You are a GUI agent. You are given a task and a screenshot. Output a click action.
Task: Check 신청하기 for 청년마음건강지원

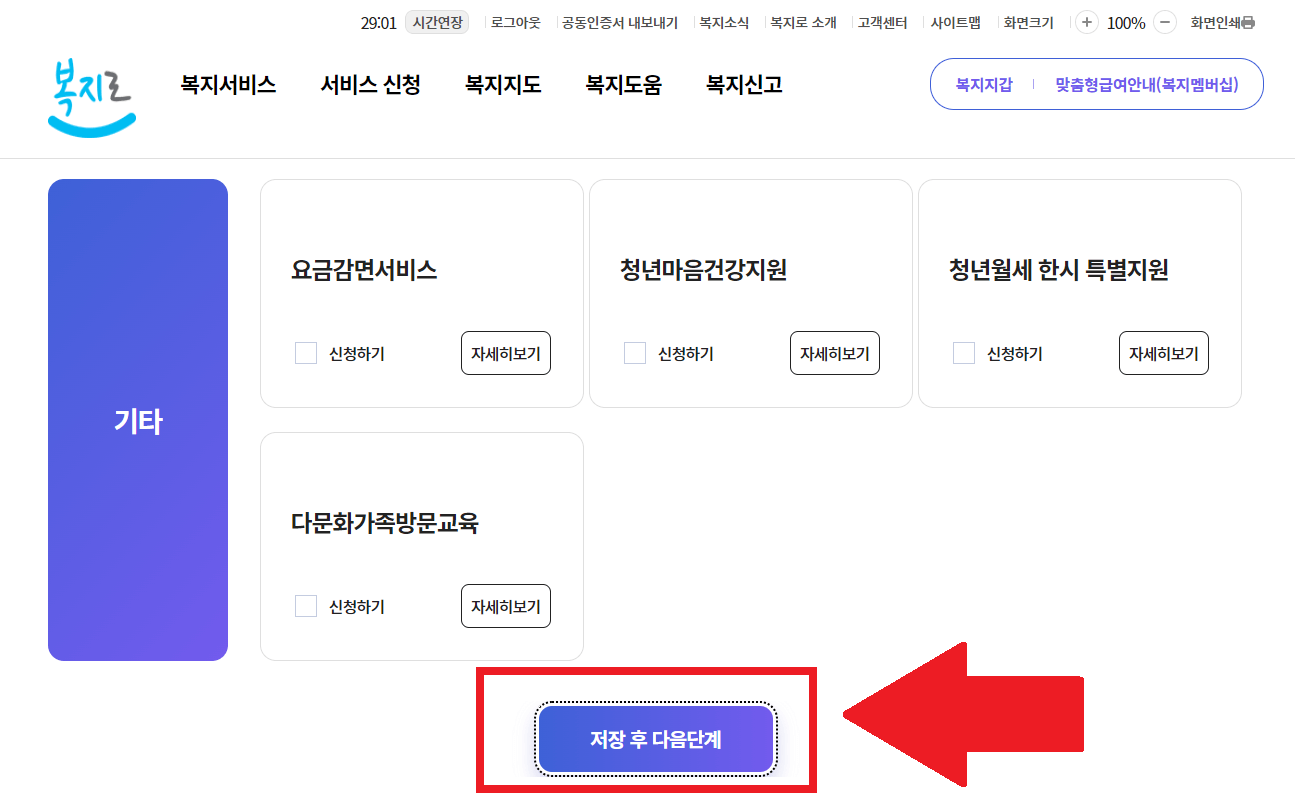tap(634, 352)
